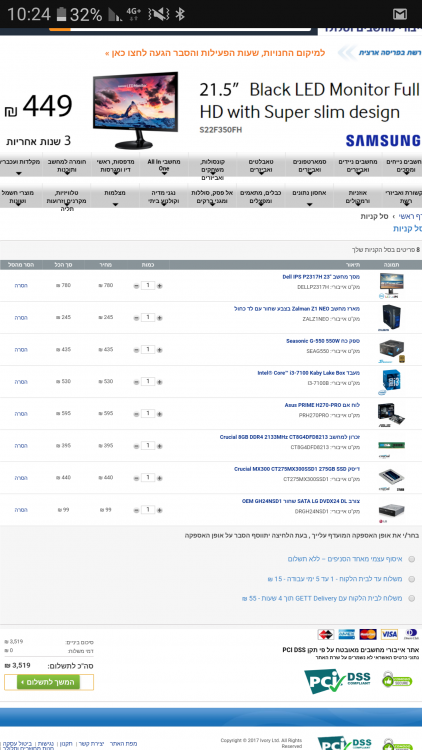Increase quantity of Crucial MX300 SSD
Screen dimensions: 422x750
(x=160, y=478)
